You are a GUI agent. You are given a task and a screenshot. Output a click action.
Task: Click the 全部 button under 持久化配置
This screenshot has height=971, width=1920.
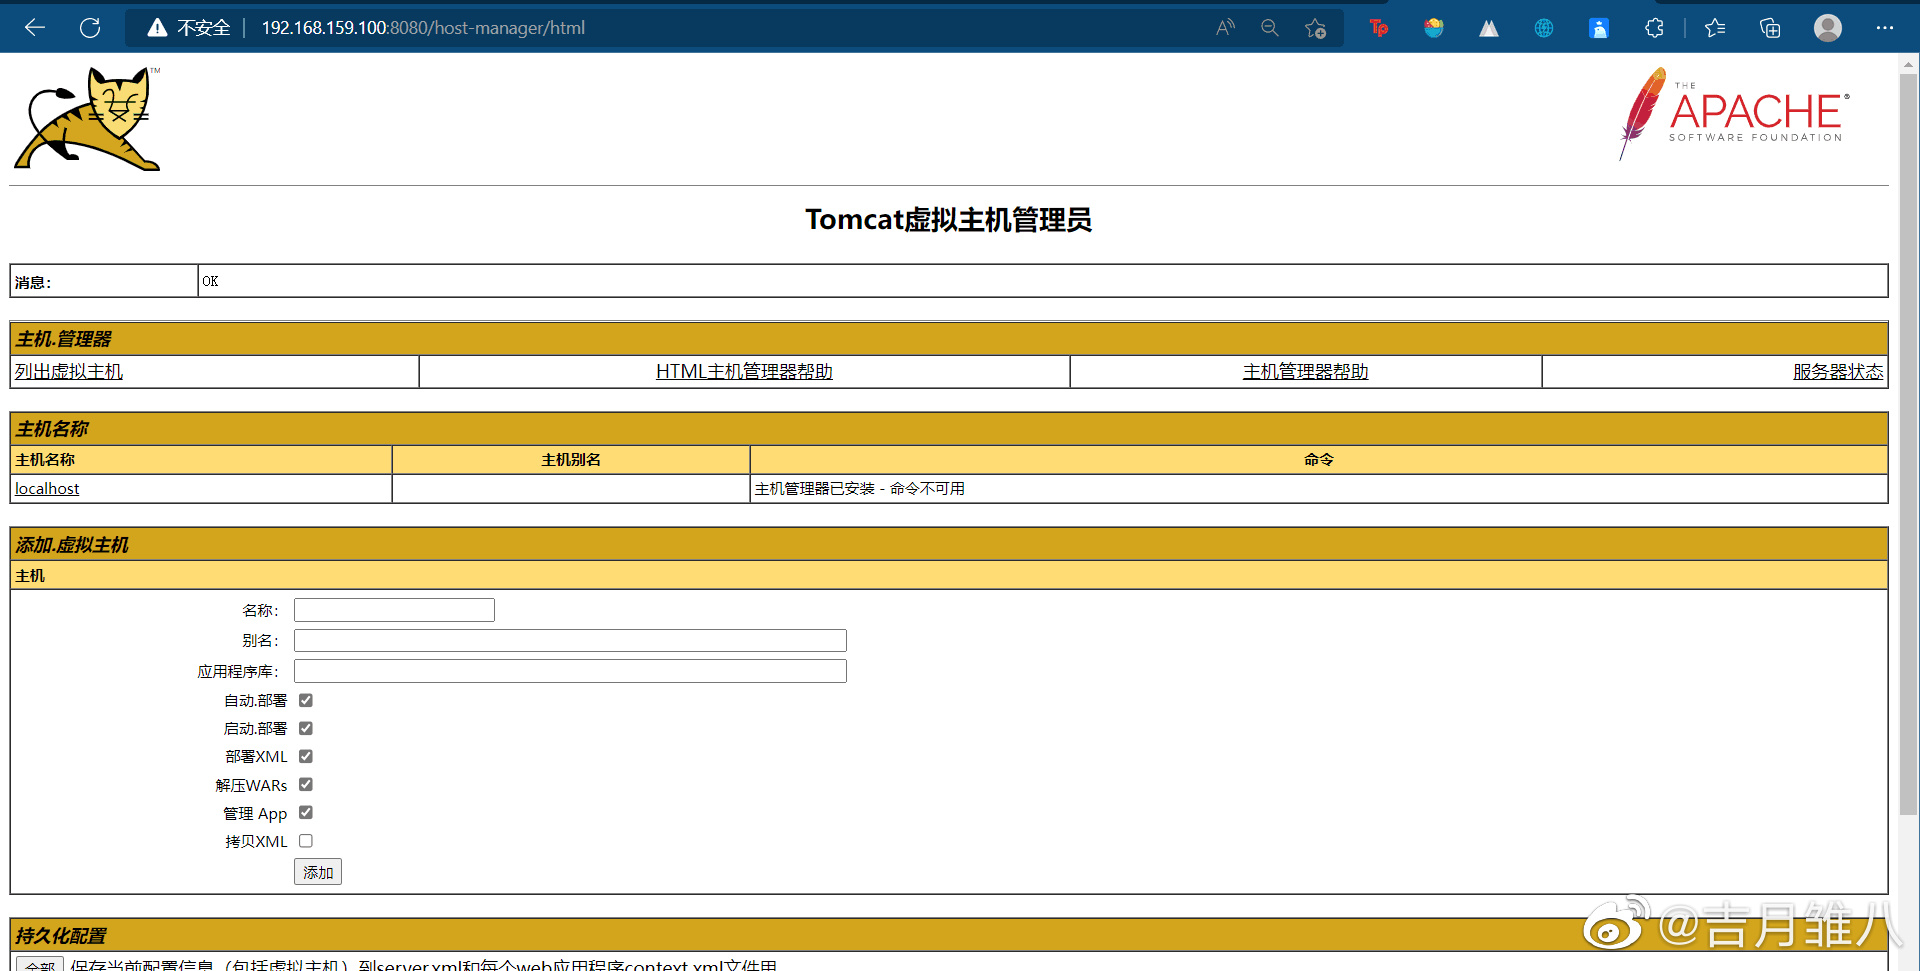(x=40, y=964)
